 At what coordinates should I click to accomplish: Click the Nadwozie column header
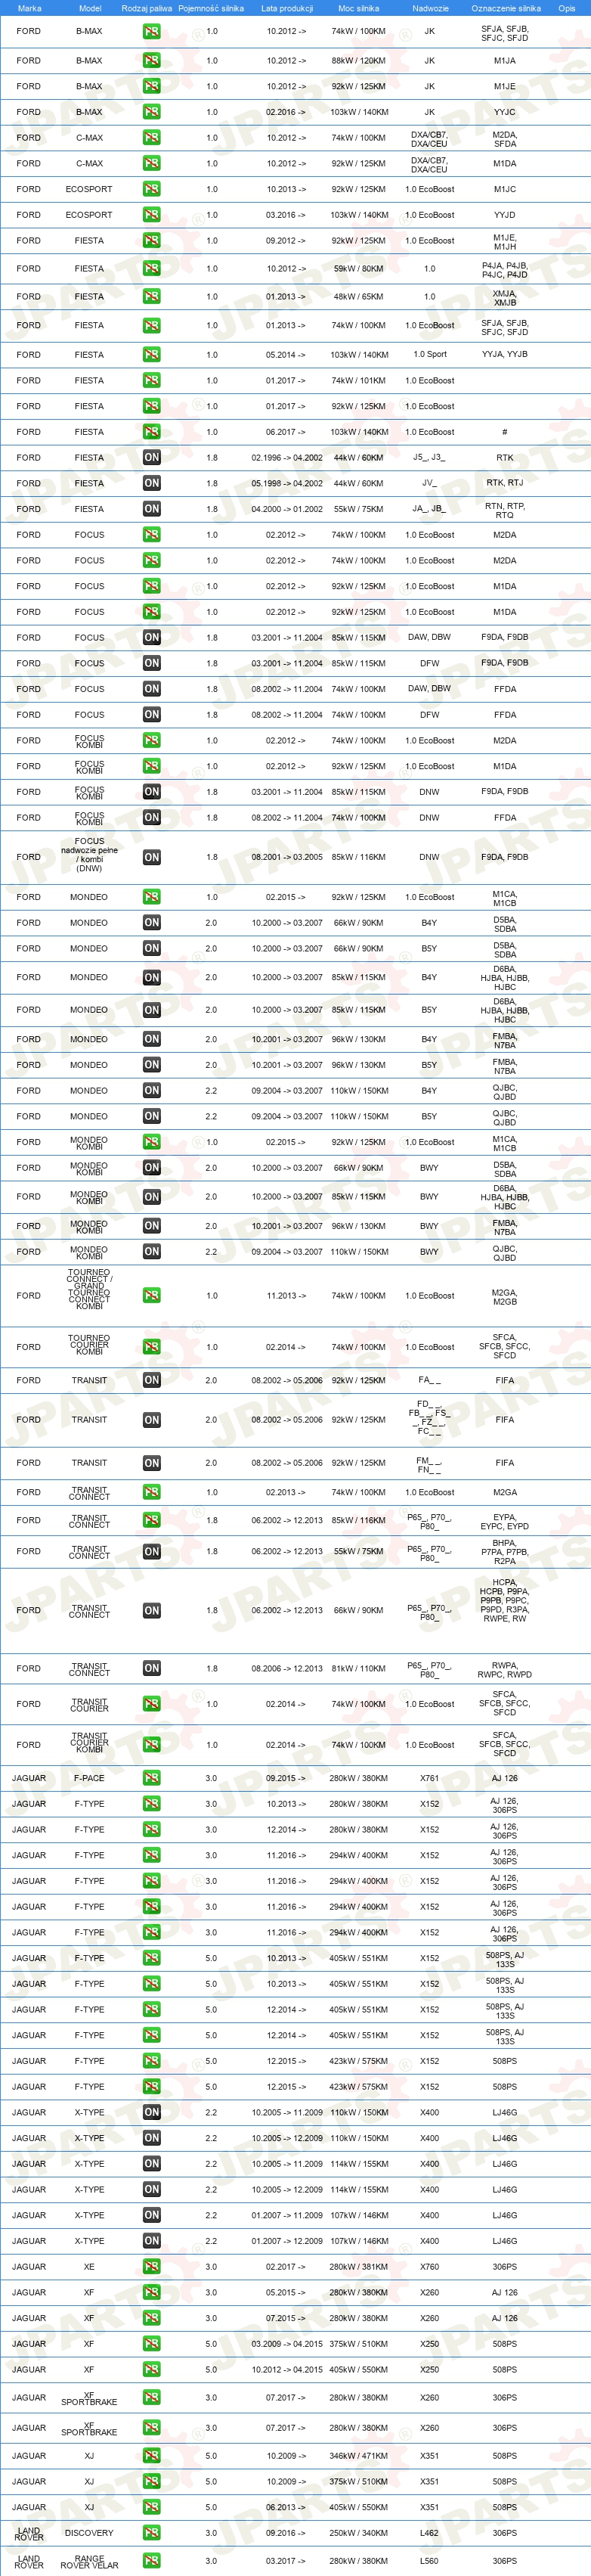click(430, 8)
